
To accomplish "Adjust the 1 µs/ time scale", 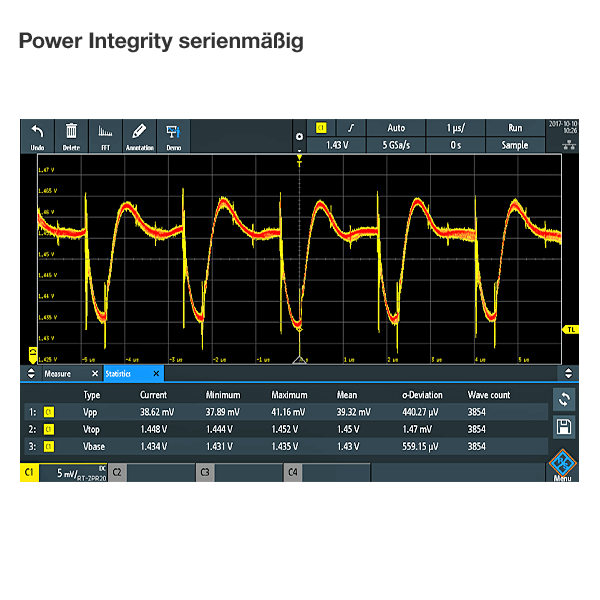I will (456, 128).
